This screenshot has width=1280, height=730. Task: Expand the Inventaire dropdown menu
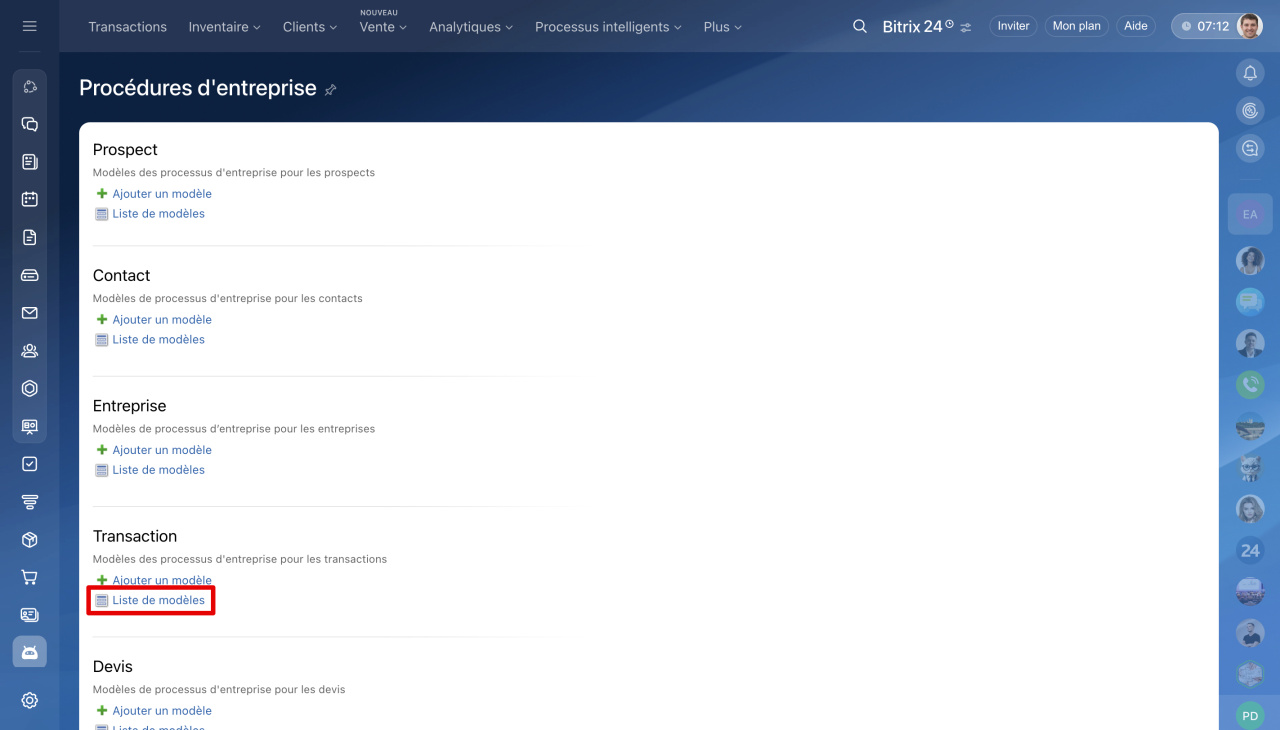[224, 27]
